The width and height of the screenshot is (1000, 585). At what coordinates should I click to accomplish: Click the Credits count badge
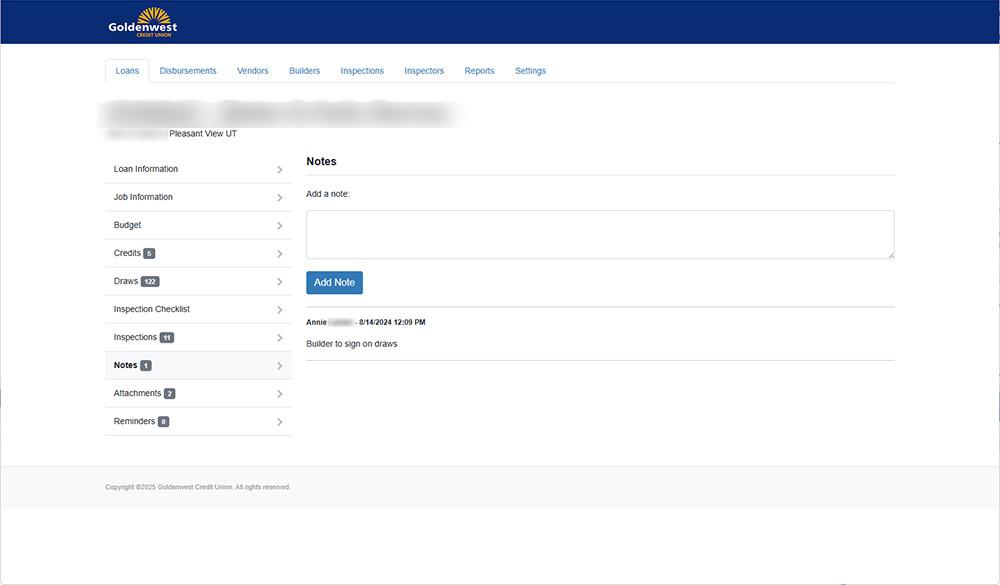[149, 254]
